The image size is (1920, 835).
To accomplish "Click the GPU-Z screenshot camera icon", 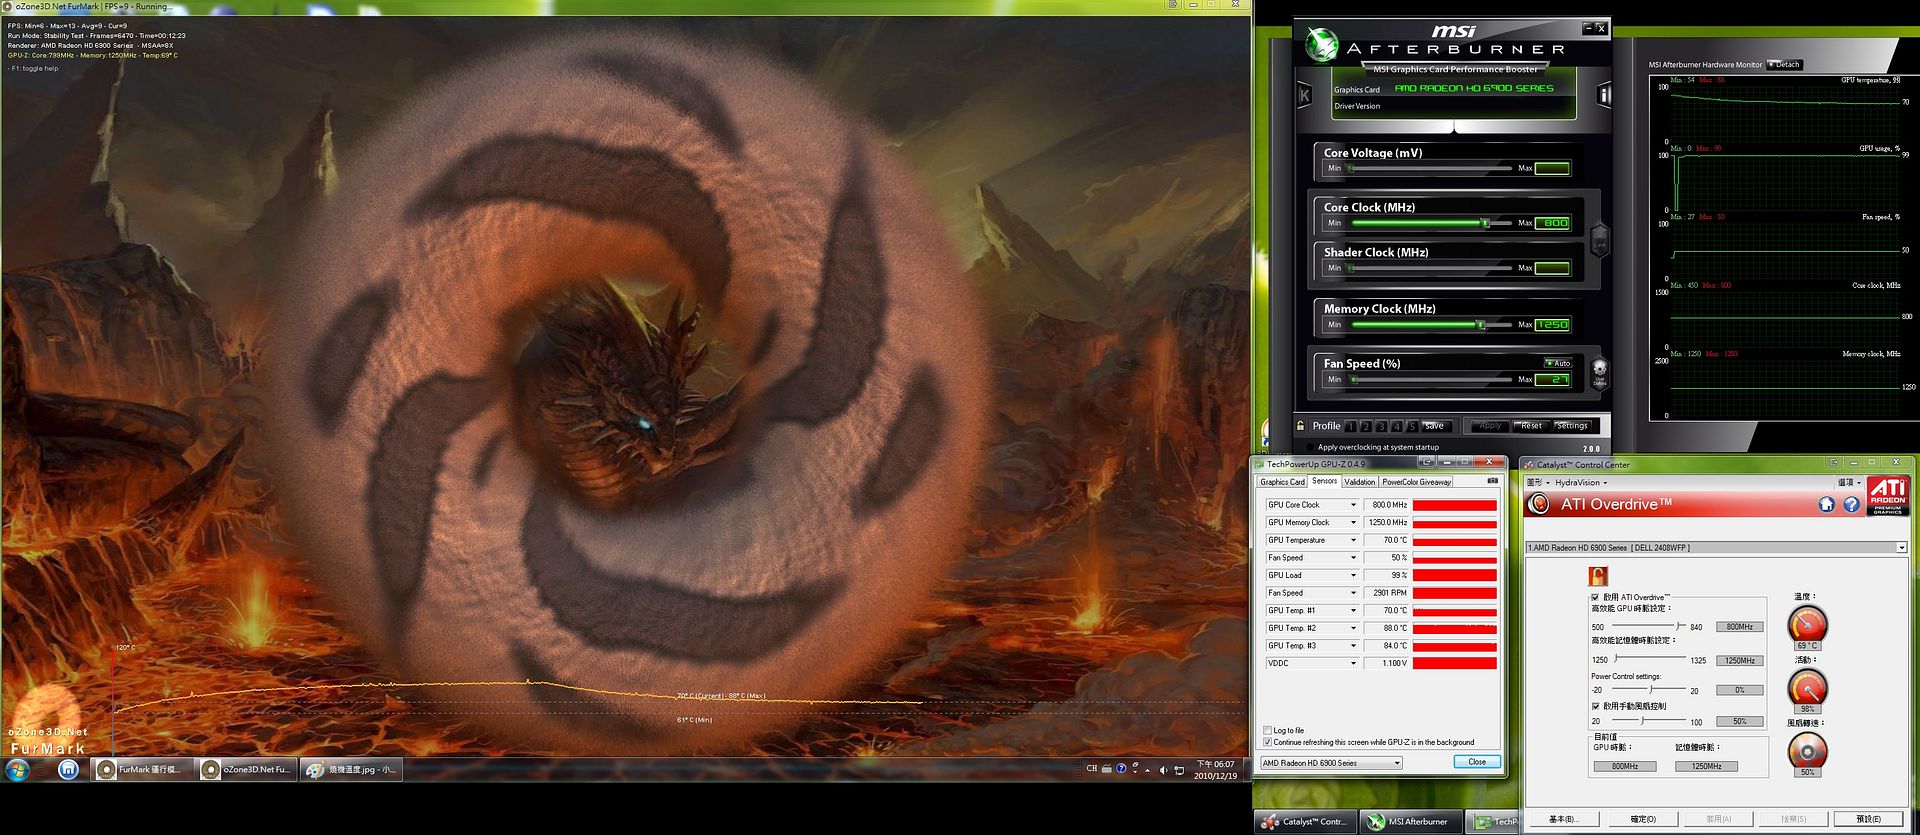I will tap(1492, 481).
